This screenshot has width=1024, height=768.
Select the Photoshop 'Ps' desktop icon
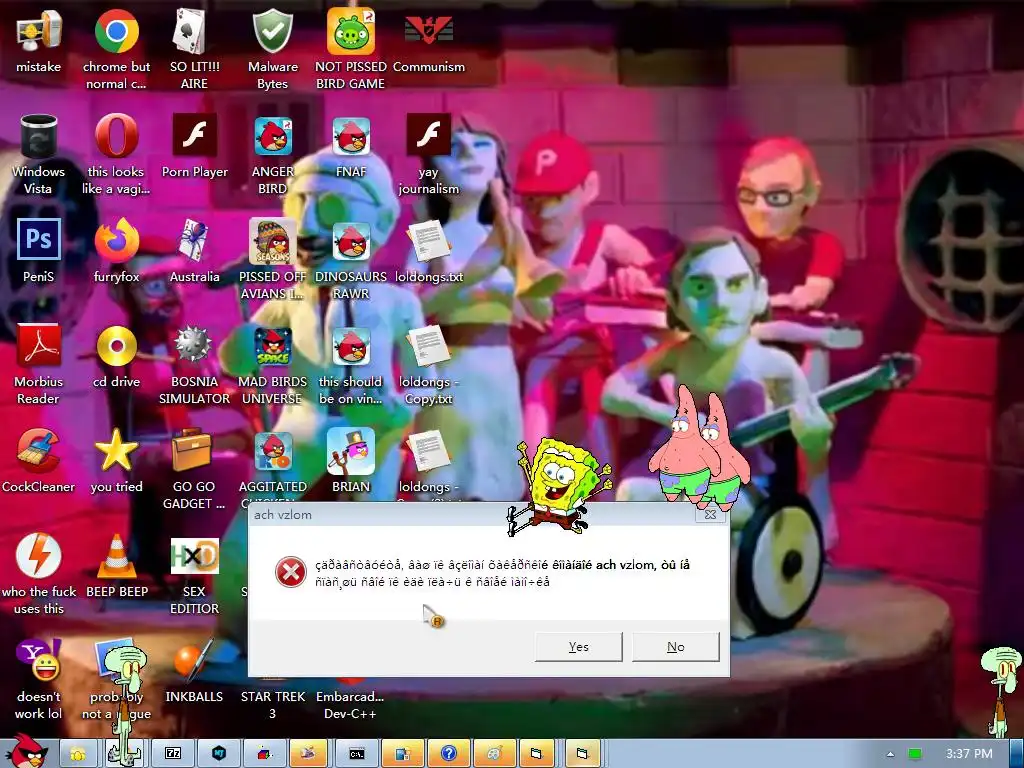click(39, 240)
